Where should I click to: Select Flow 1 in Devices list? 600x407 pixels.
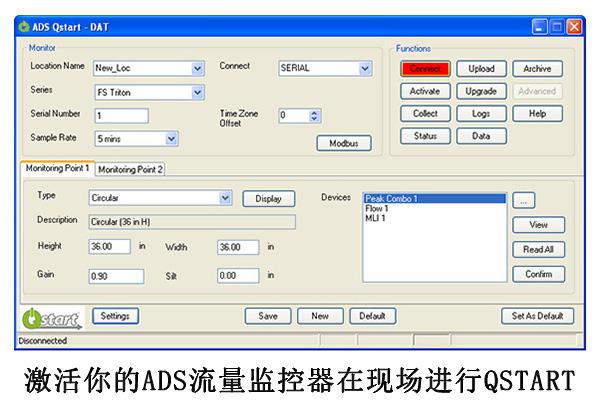click(x=434, y=208)
